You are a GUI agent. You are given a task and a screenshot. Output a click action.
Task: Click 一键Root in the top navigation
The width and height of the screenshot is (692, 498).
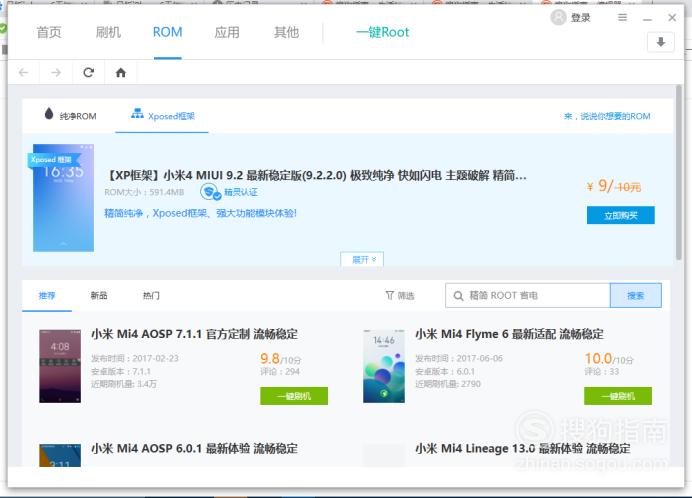[383, 32]
